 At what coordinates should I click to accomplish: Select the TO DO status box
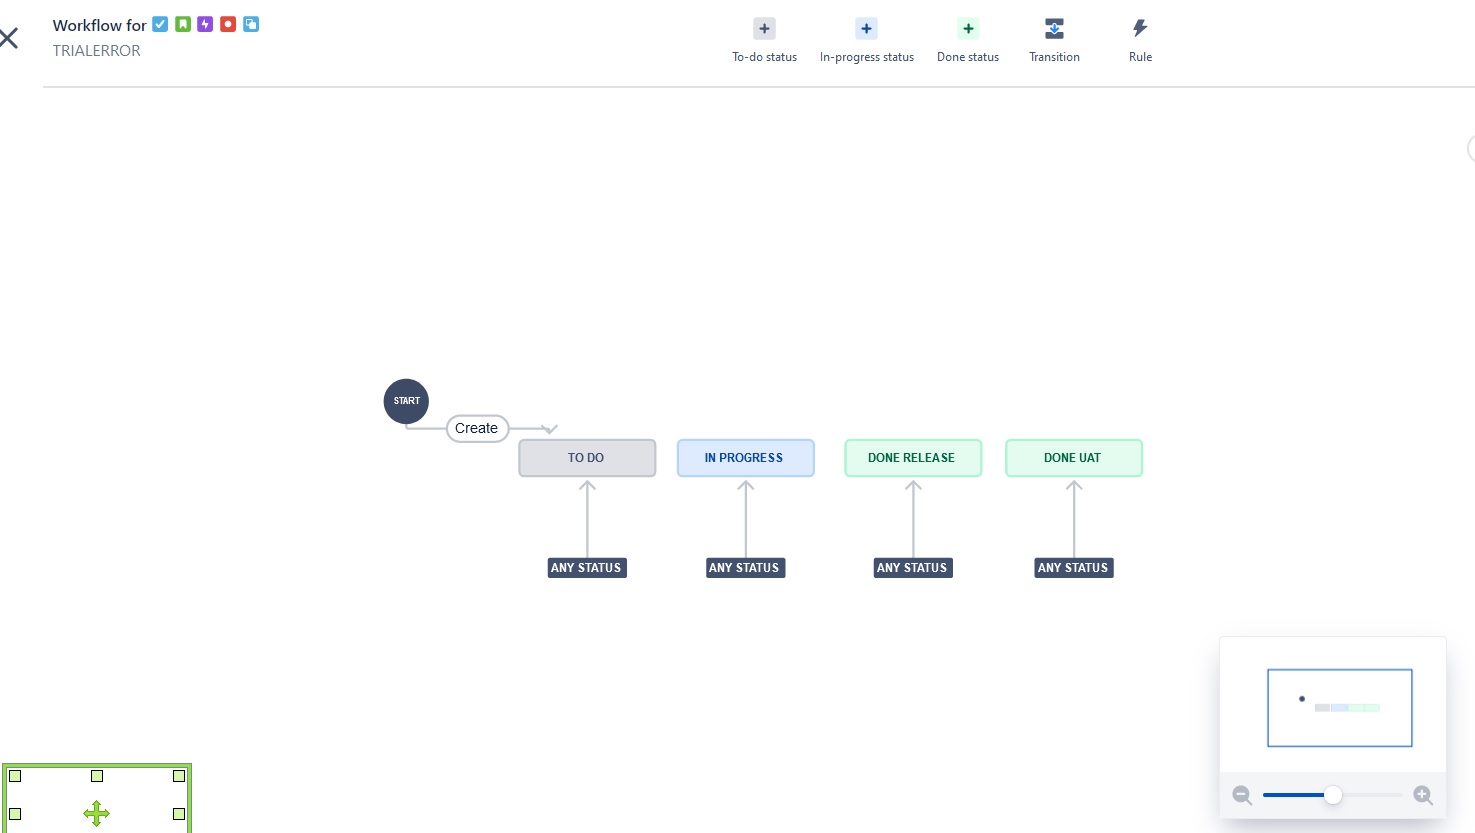587,458
